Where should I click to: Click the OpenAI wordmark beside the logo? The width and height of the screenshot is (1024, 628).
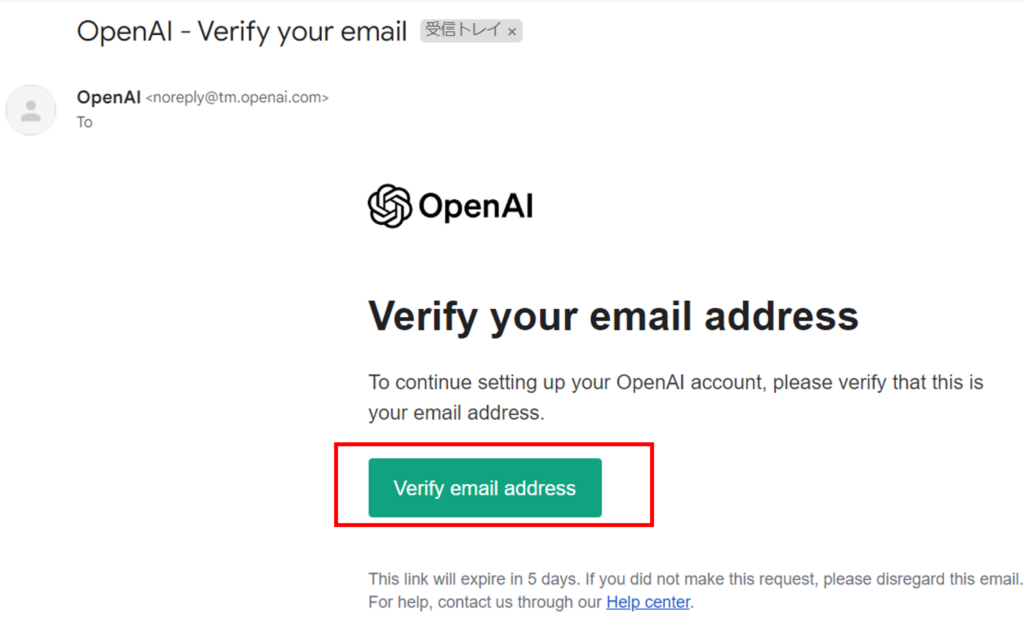tap(475, 206)
